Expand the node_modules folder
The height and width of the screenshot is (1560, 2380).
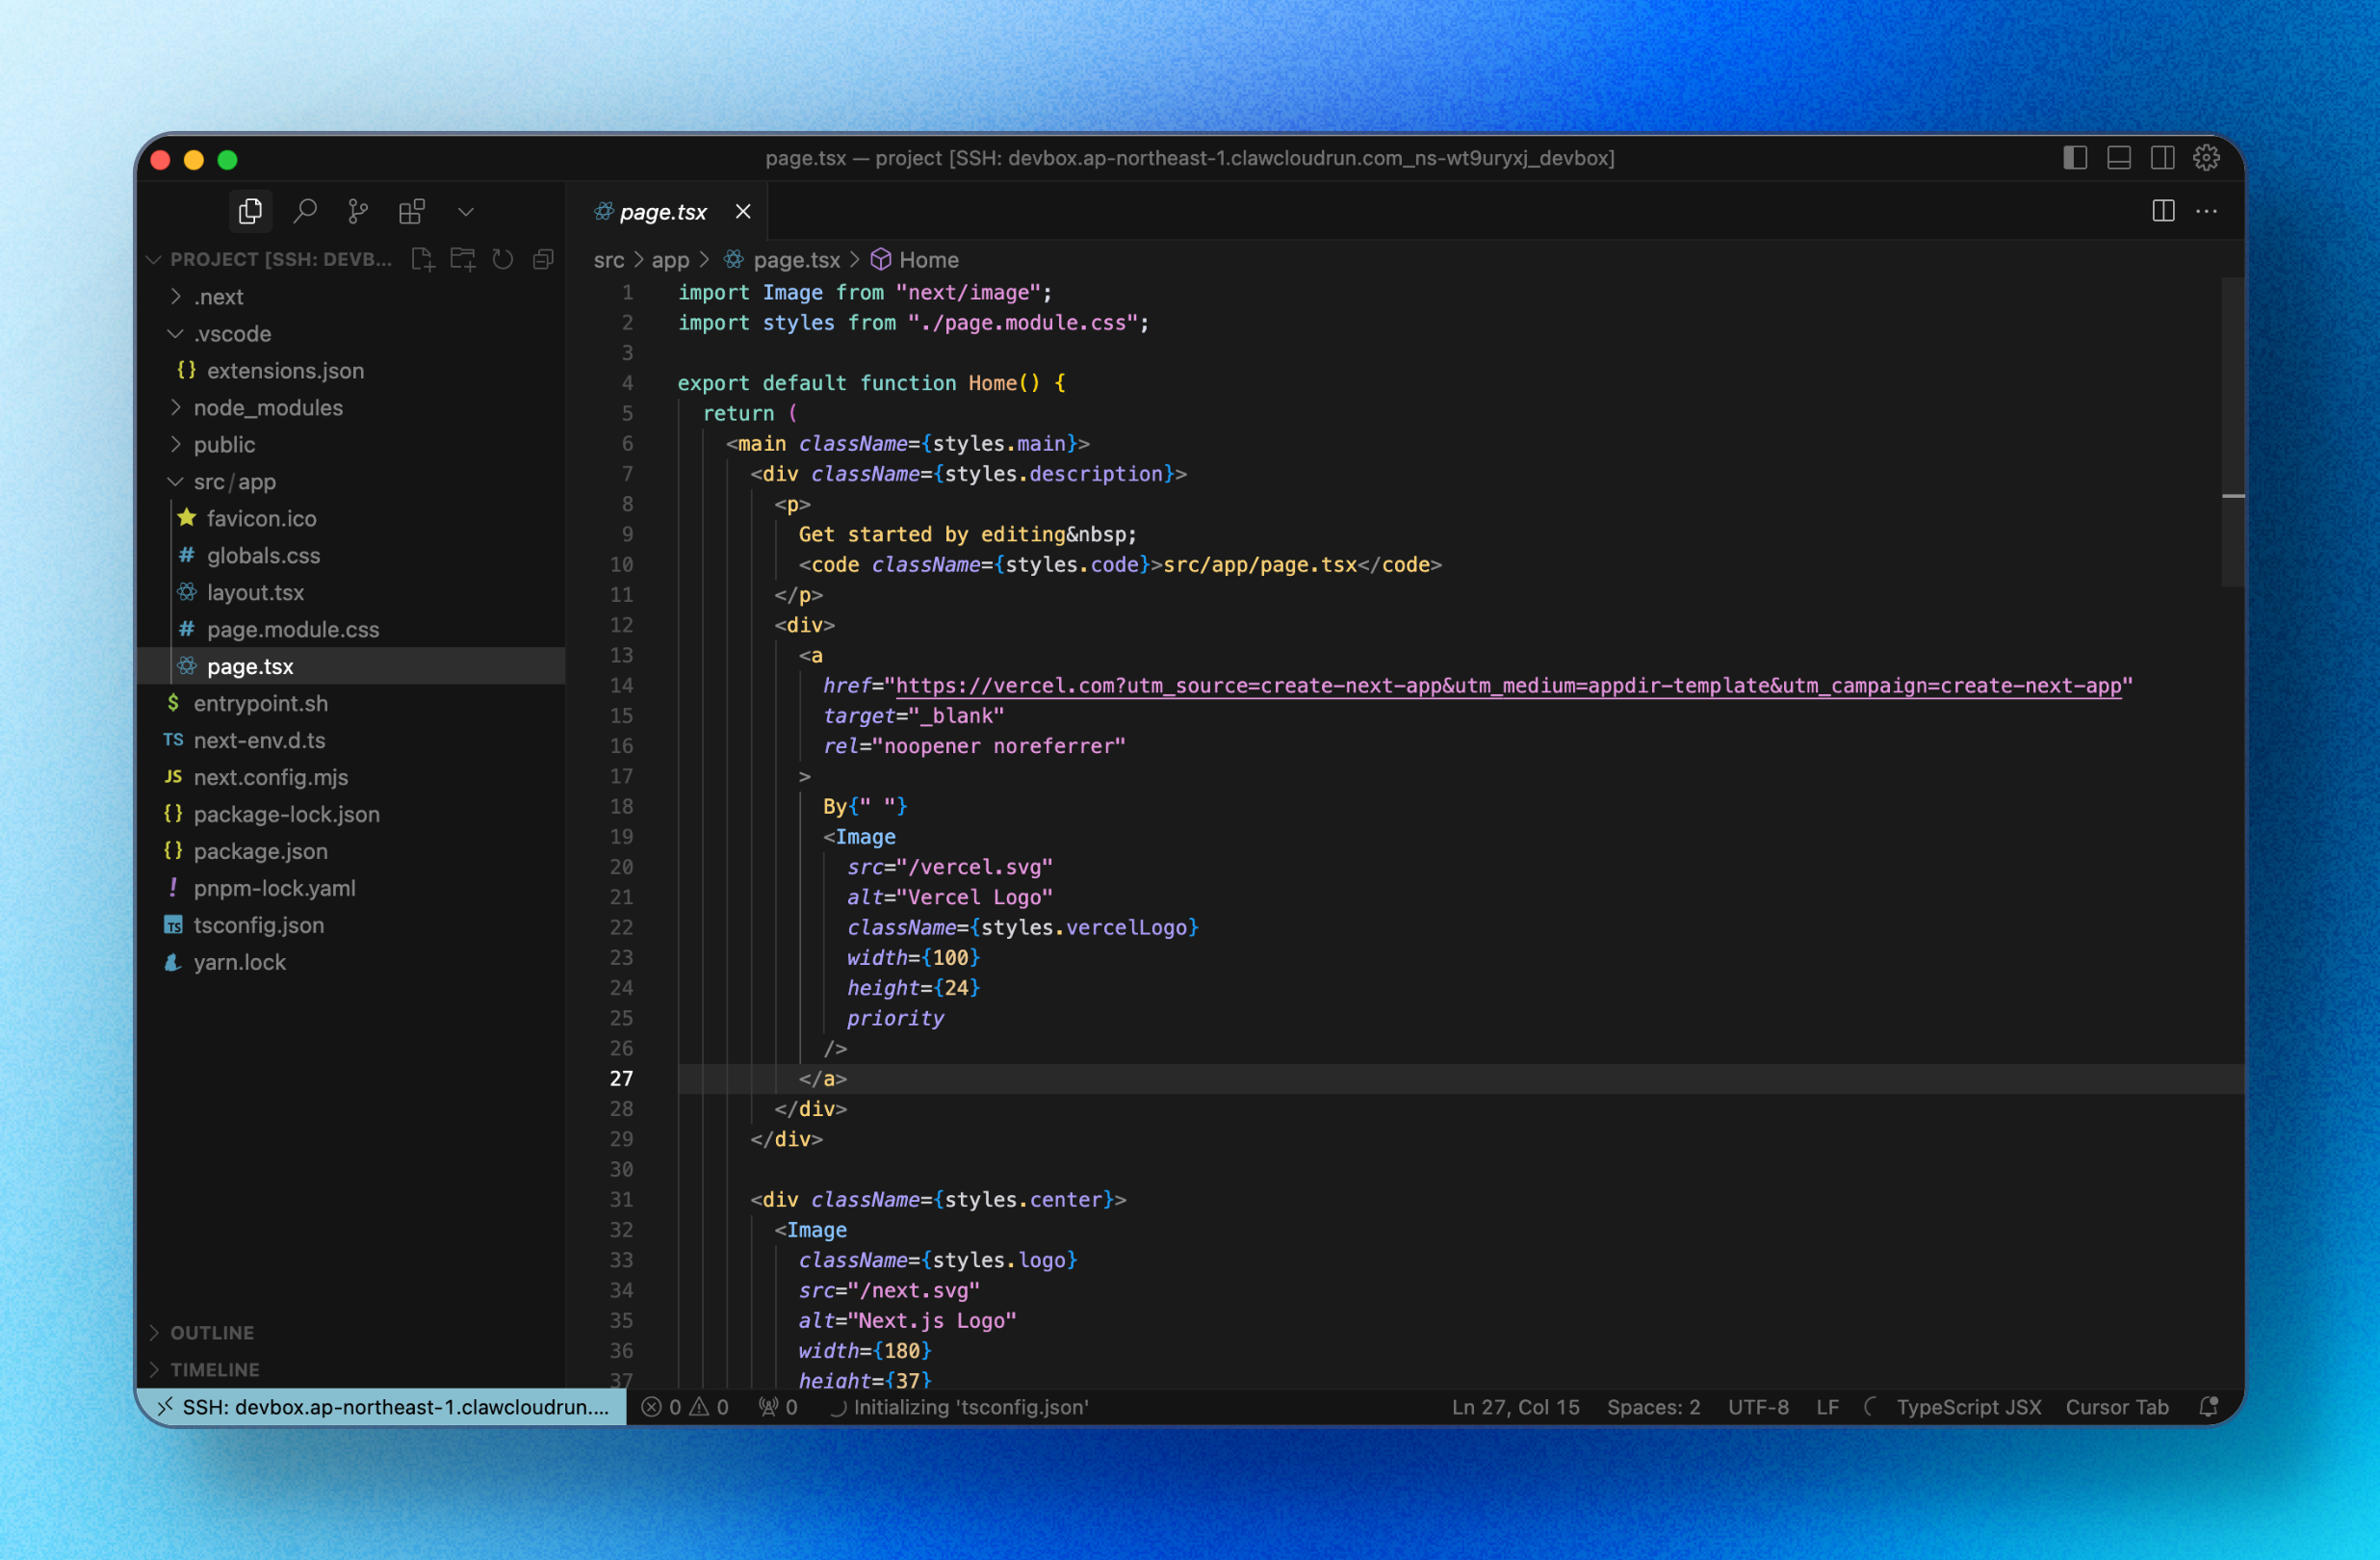pos(267,407)
